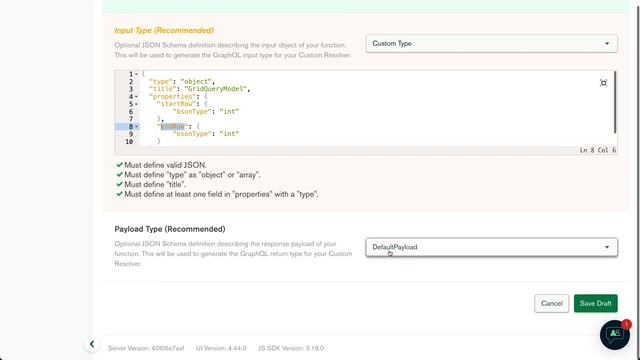This screenshot has height=360, width=640.
Task: Click the "GridQueryModel" title value in the editor
Action: [x=216, y=89]
